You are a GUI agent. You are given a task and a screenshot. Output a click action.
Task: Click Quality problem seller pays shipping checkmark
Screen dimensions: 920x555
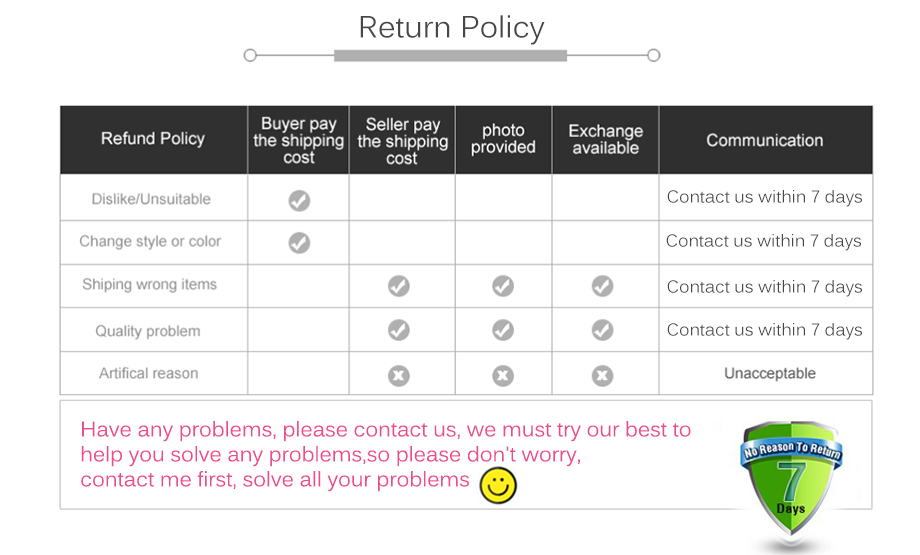[399, 330]
